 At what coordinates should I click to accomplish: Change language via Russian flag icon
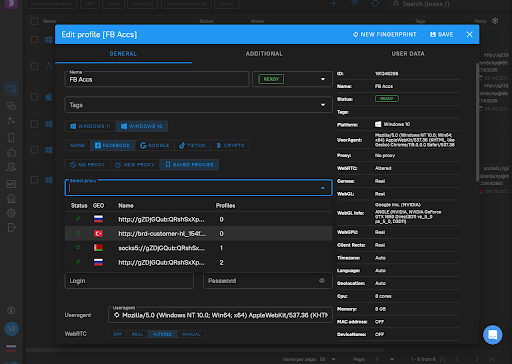point(11,348)
